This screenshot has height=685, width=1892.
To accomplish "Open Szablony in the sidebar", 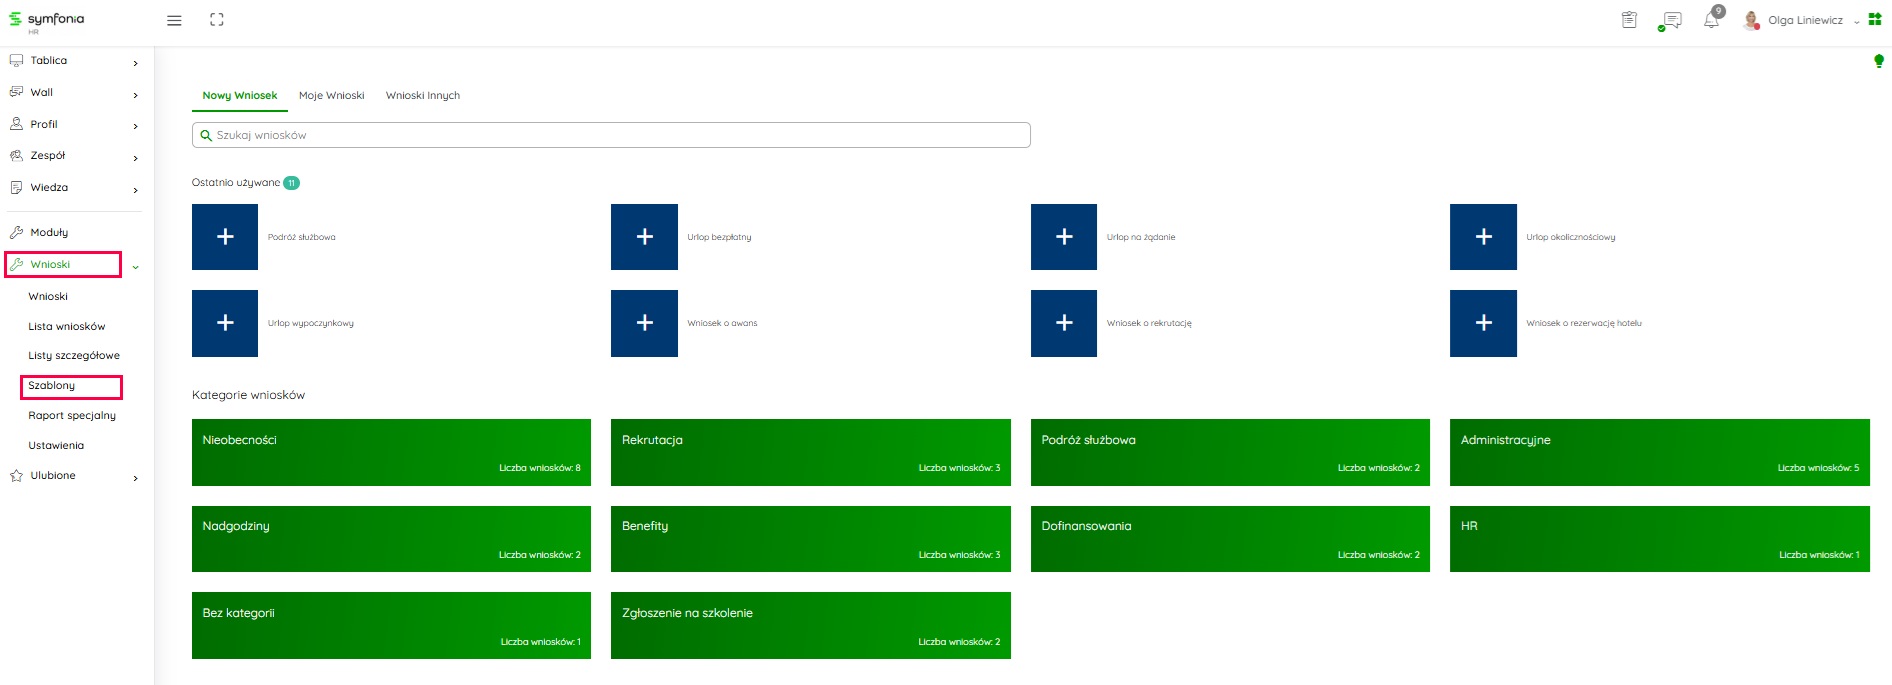I will pyautogui.click(x=52, y=386).
